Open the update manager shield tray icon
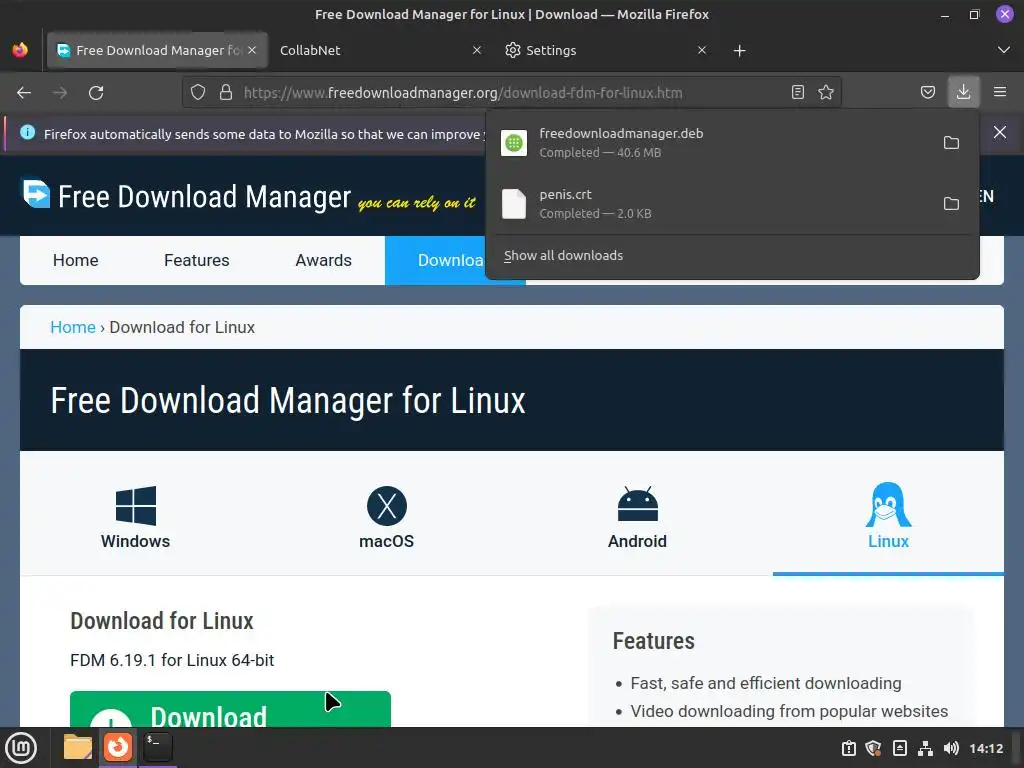Viewport: 1024px width, 768px height. (873, 748)
